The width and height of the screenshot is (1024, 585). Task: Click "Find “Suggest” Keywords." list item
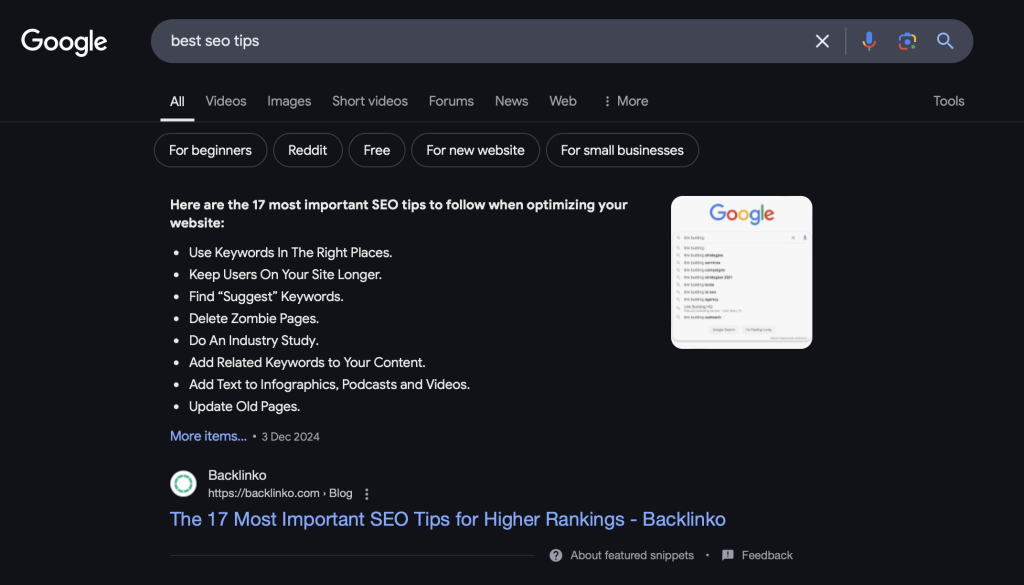[266, 297]
